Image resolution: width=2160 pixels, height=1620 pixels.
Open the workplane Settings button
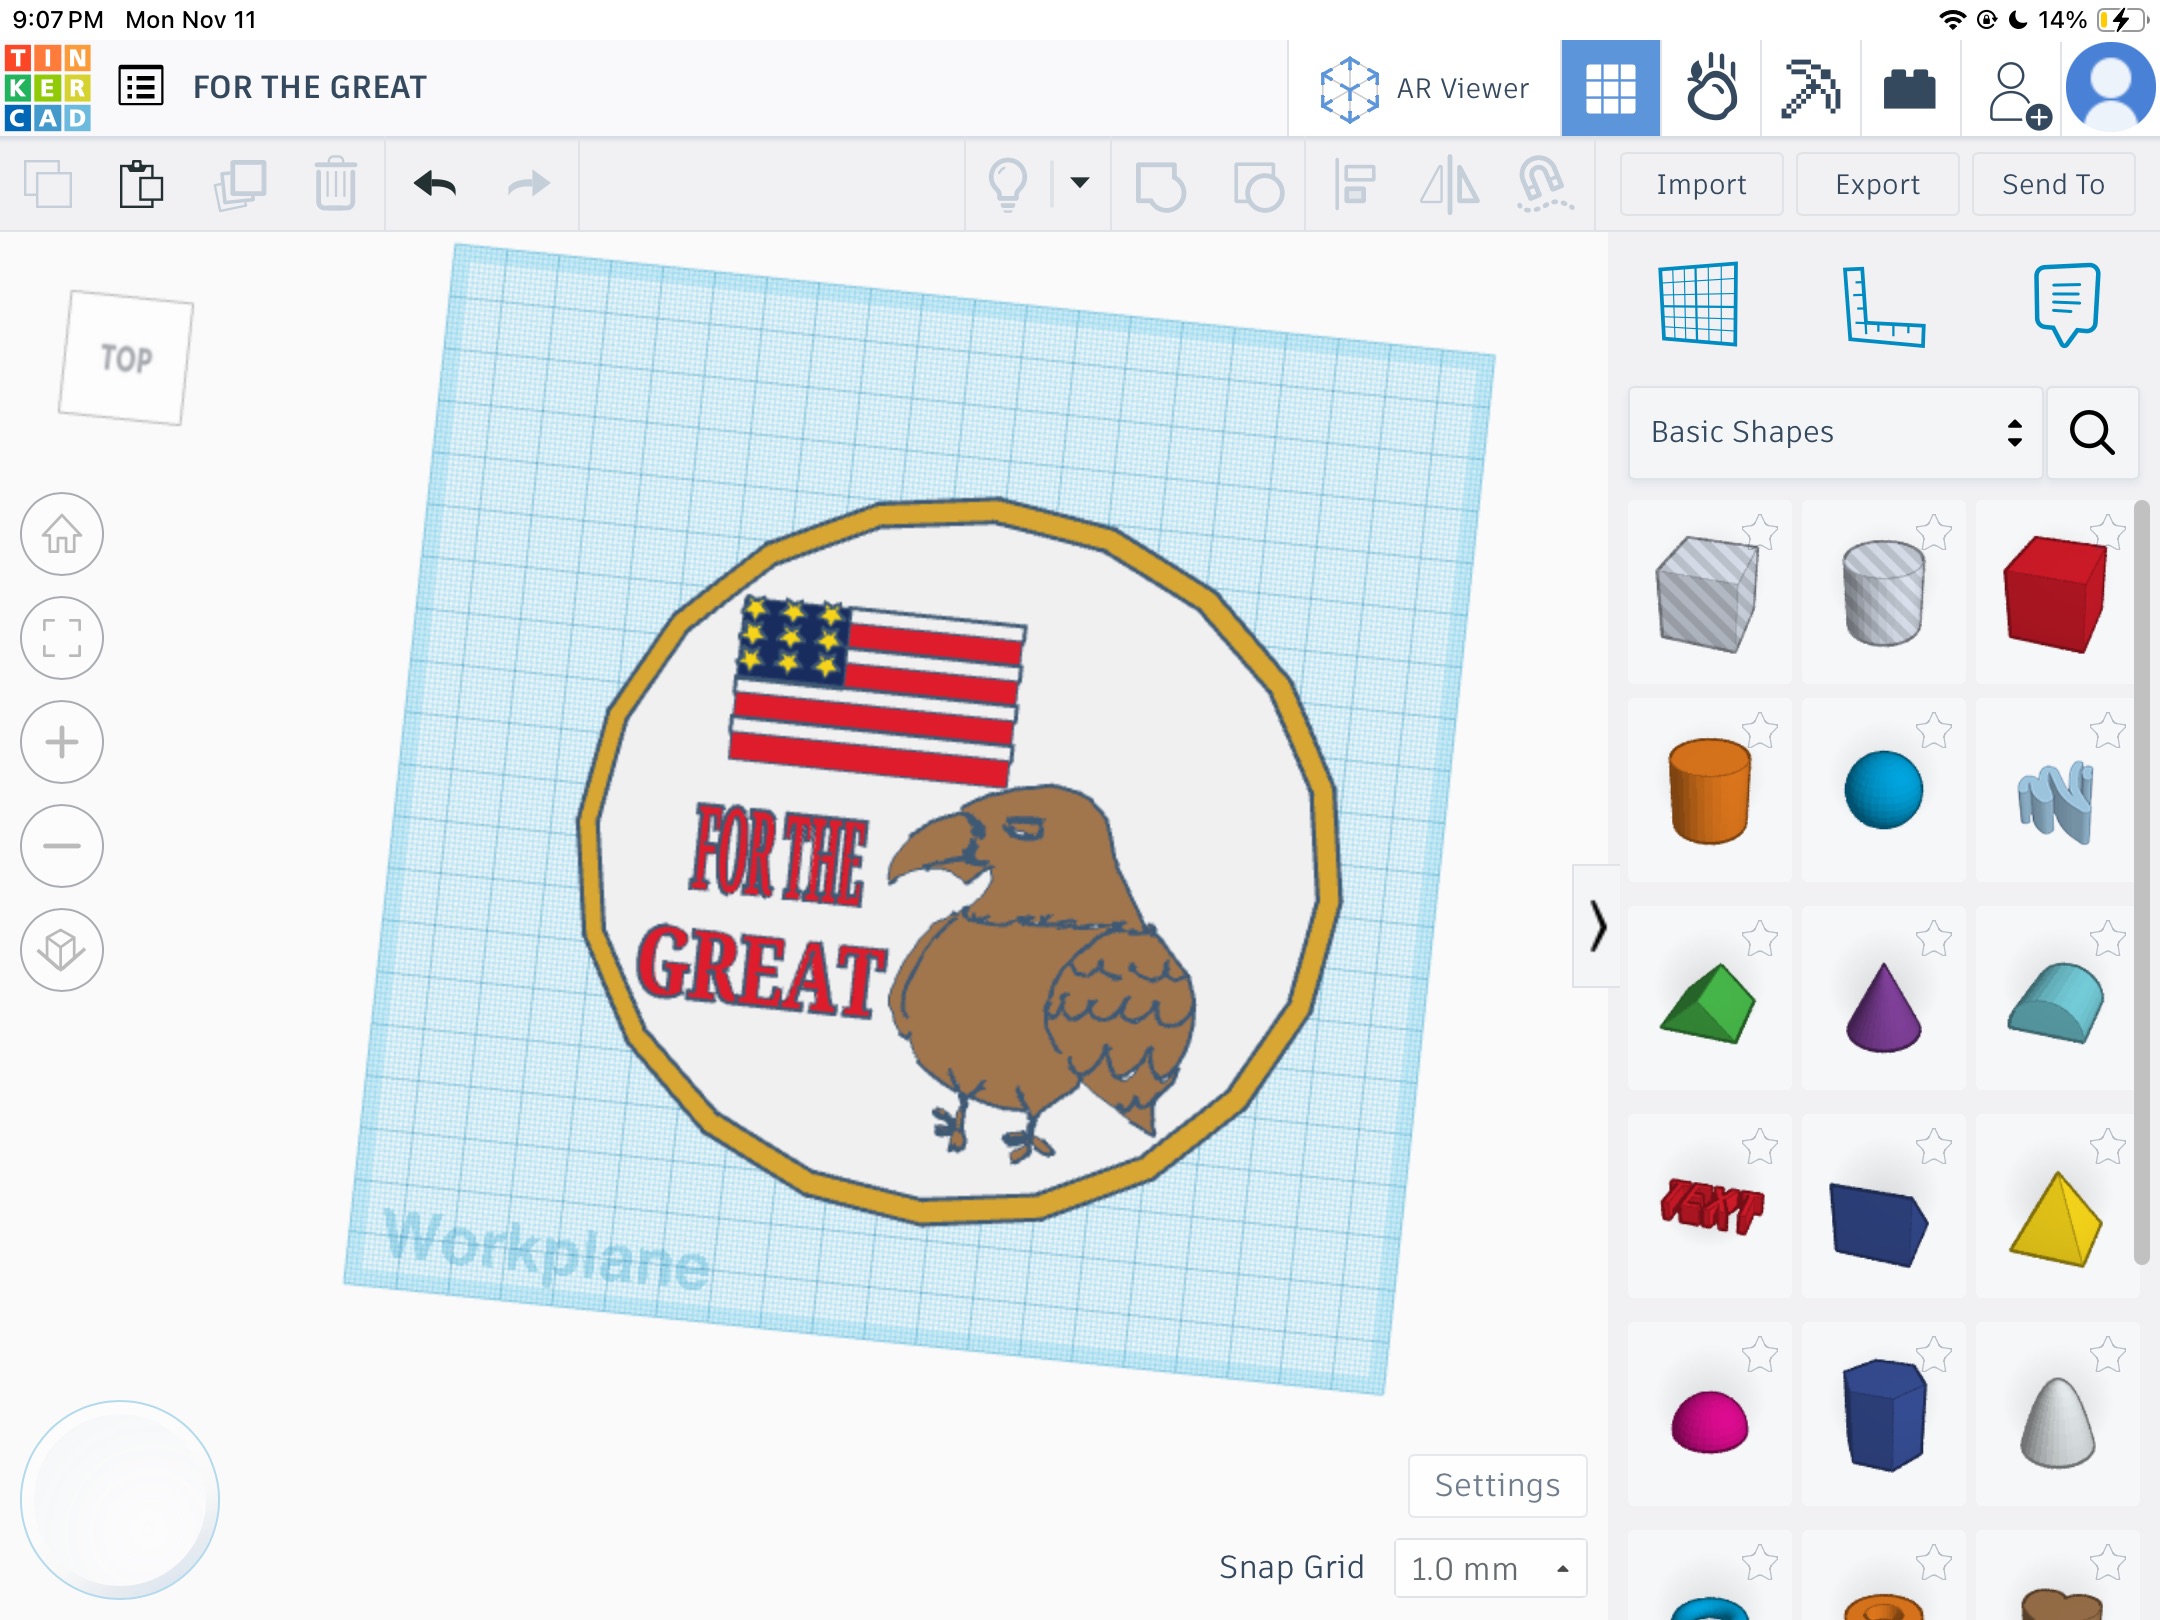[1497, 1486]
